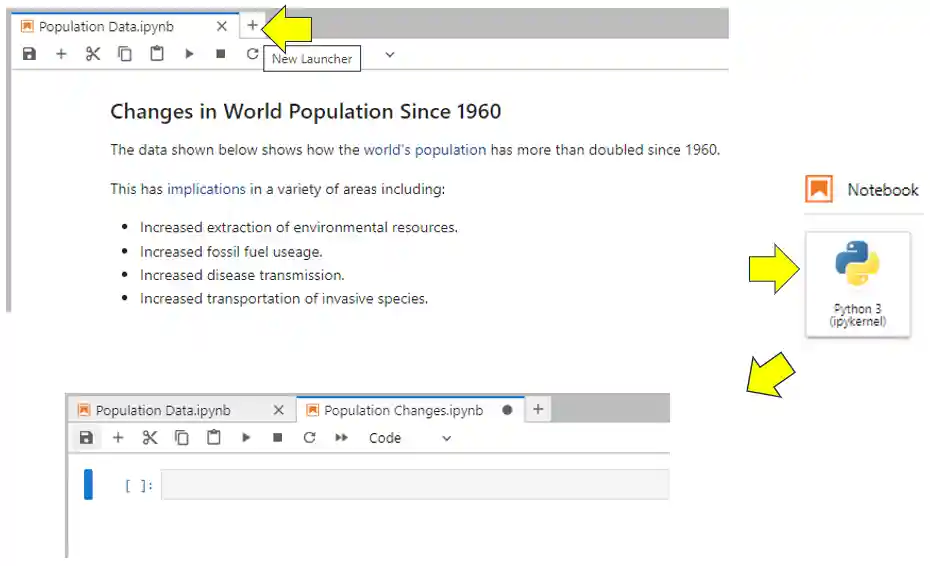
Task: Click the "Notebook" section heading text
Action: pos(883,190)
